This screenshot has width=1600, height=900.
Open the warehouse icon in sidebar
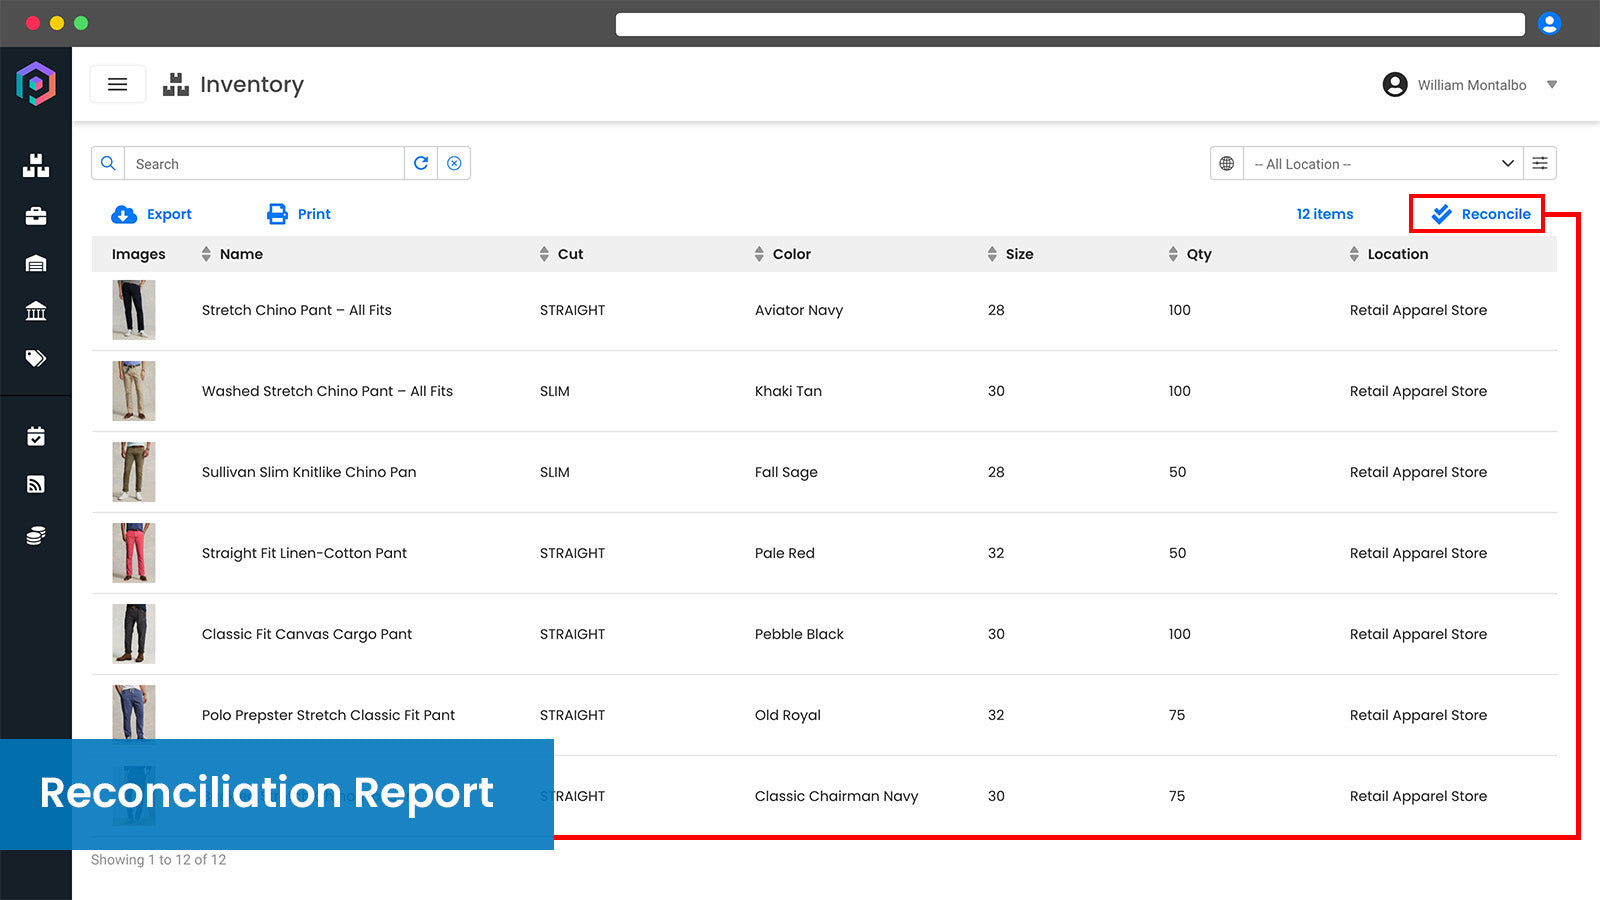tap(36, 264)
